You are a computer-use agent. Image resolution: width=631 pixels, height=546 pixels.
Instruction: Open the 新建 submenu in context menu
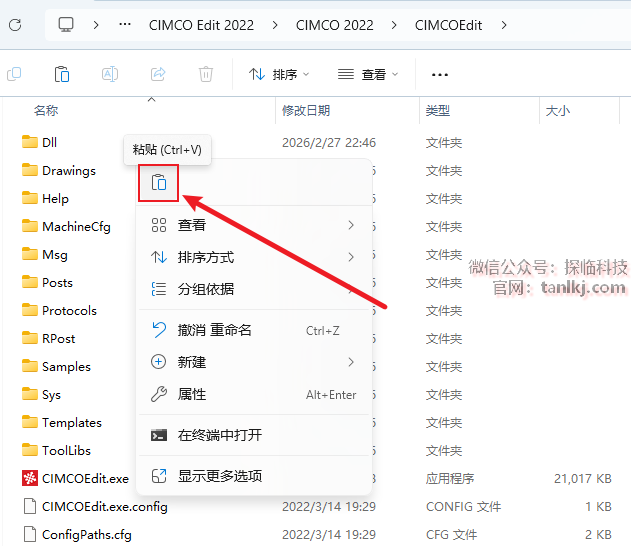[x=254, y=362]
